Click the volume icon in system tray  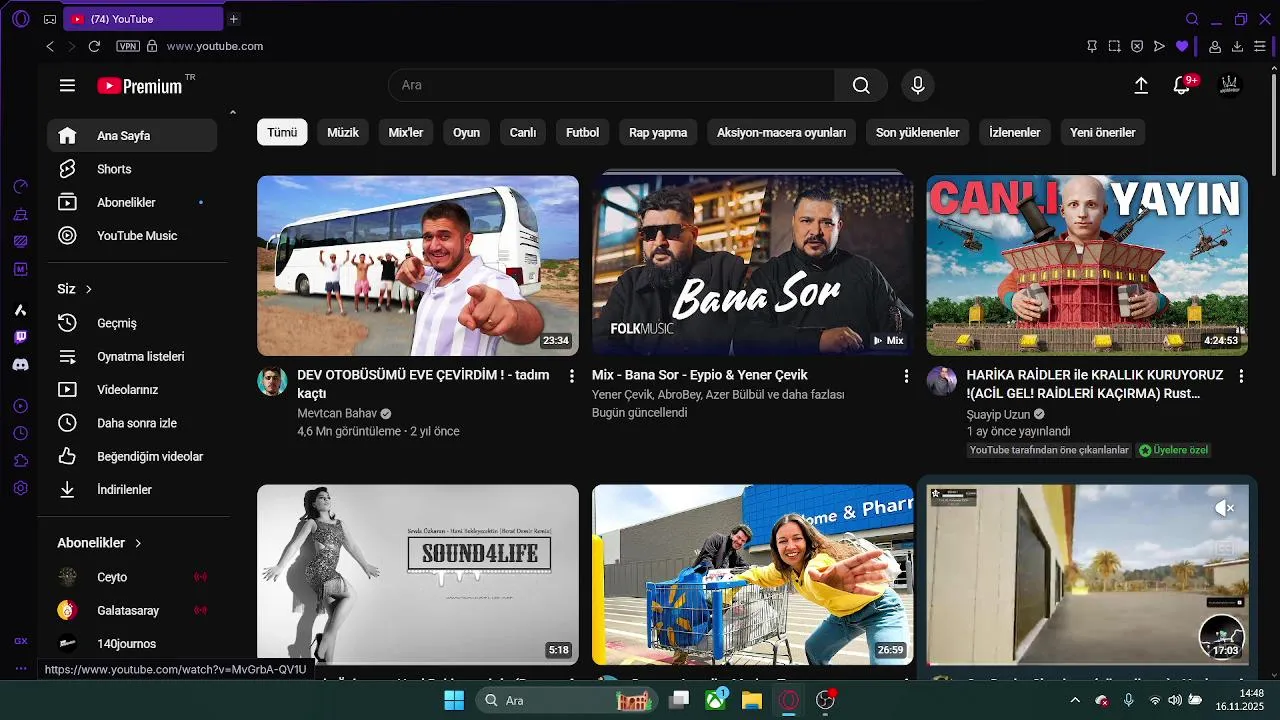[1174, 700]
